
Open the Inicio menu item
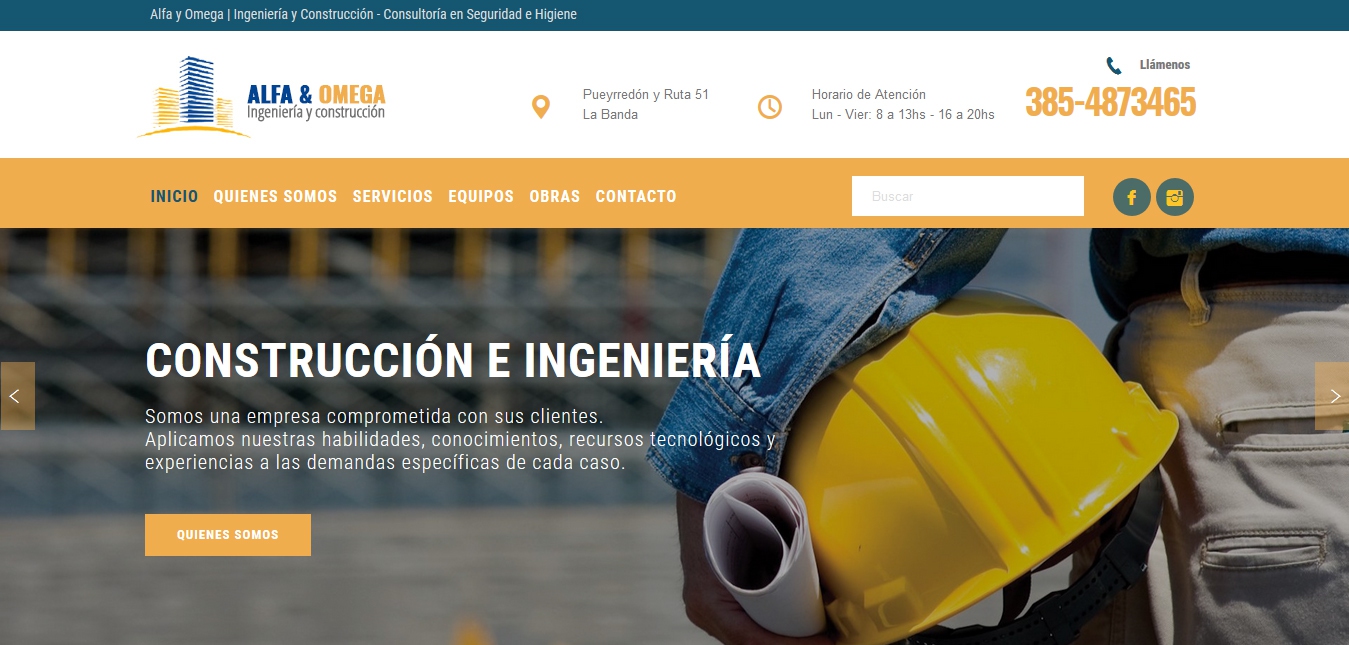(174, 196)
